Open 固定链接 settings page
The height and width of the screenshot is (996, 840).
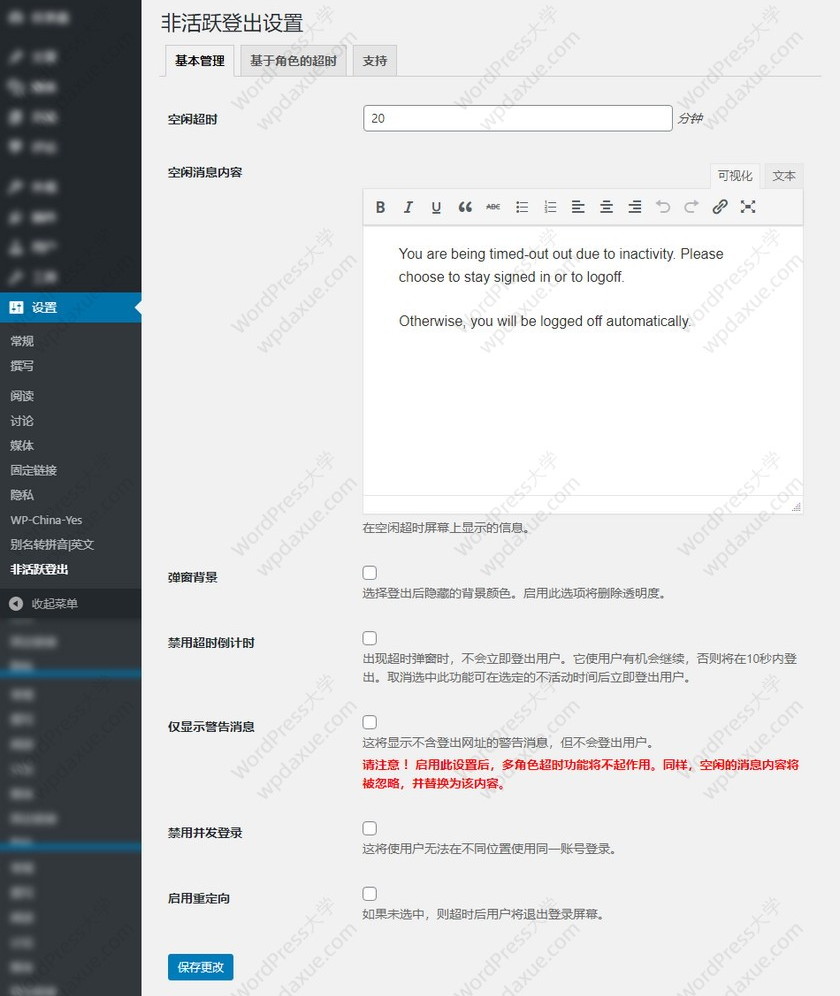34,470
